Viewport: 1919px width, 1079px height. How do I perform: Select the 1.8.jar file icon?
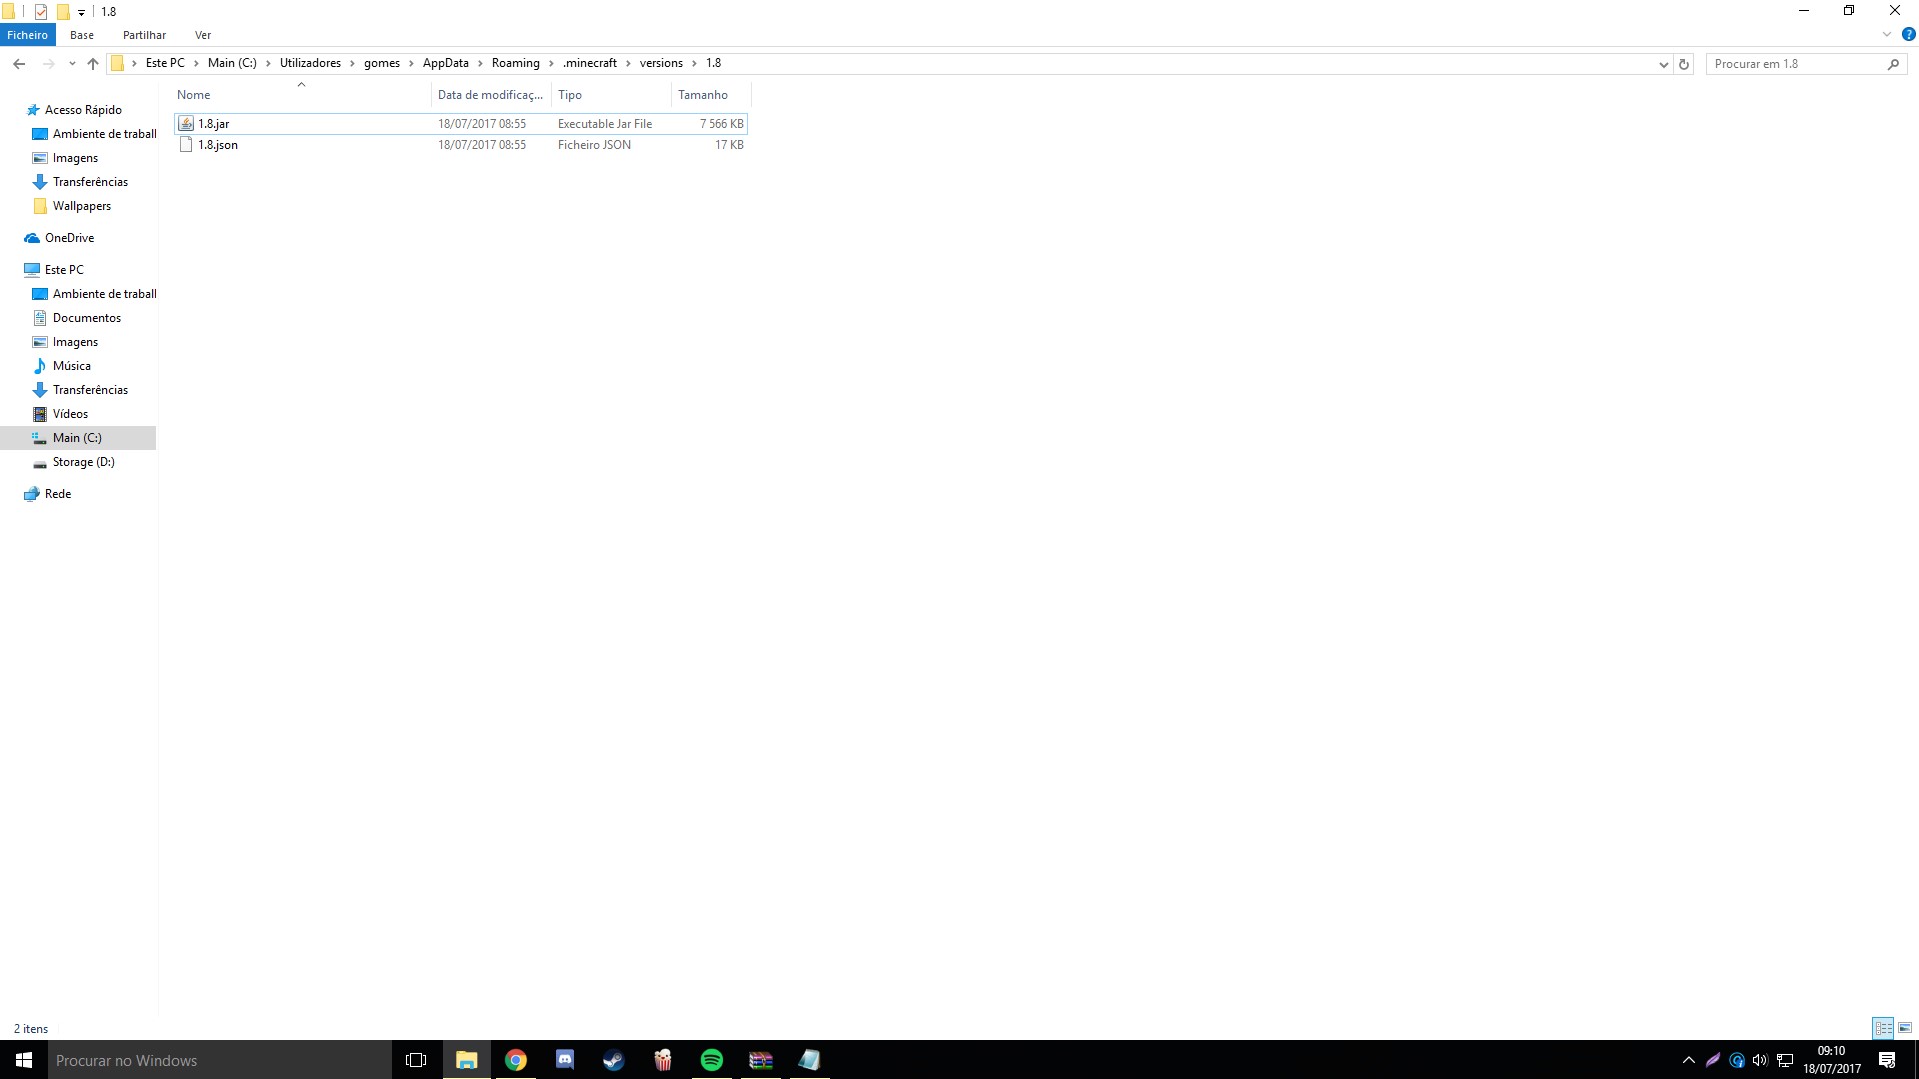point(186,124)
